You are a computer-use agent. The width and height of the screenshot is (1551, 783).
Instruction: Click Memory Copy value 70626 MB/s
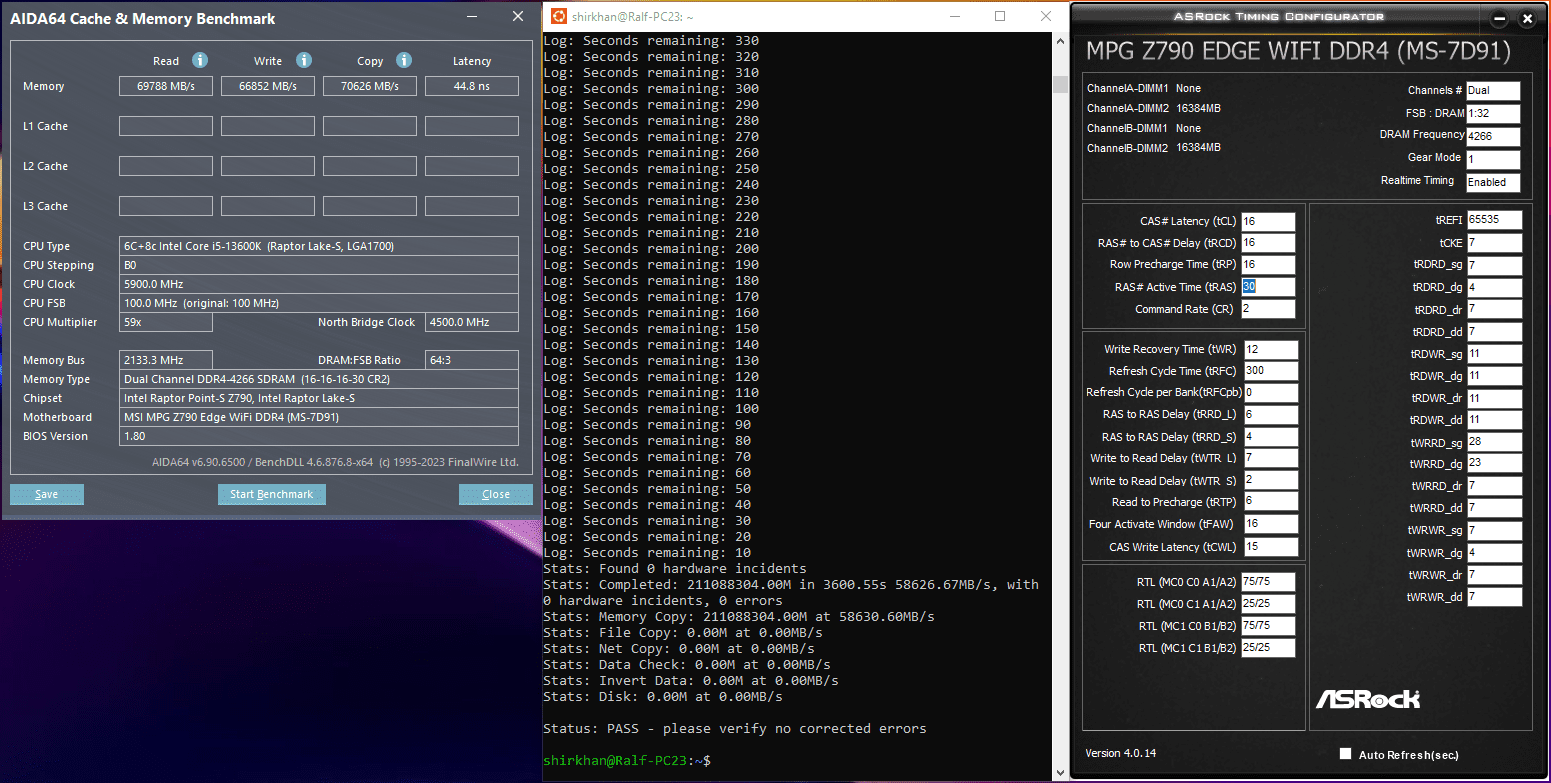click(x=370, y=87)
